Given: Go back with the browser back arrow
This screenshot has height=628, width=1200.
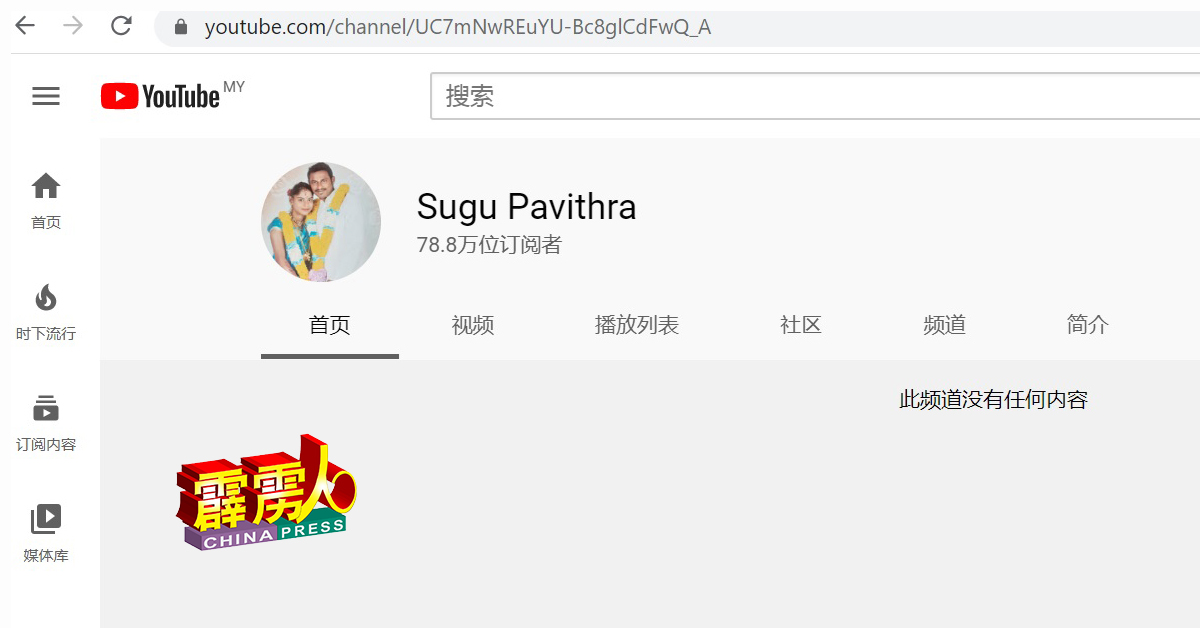Looking at the screenshot, I should [25, 26].
